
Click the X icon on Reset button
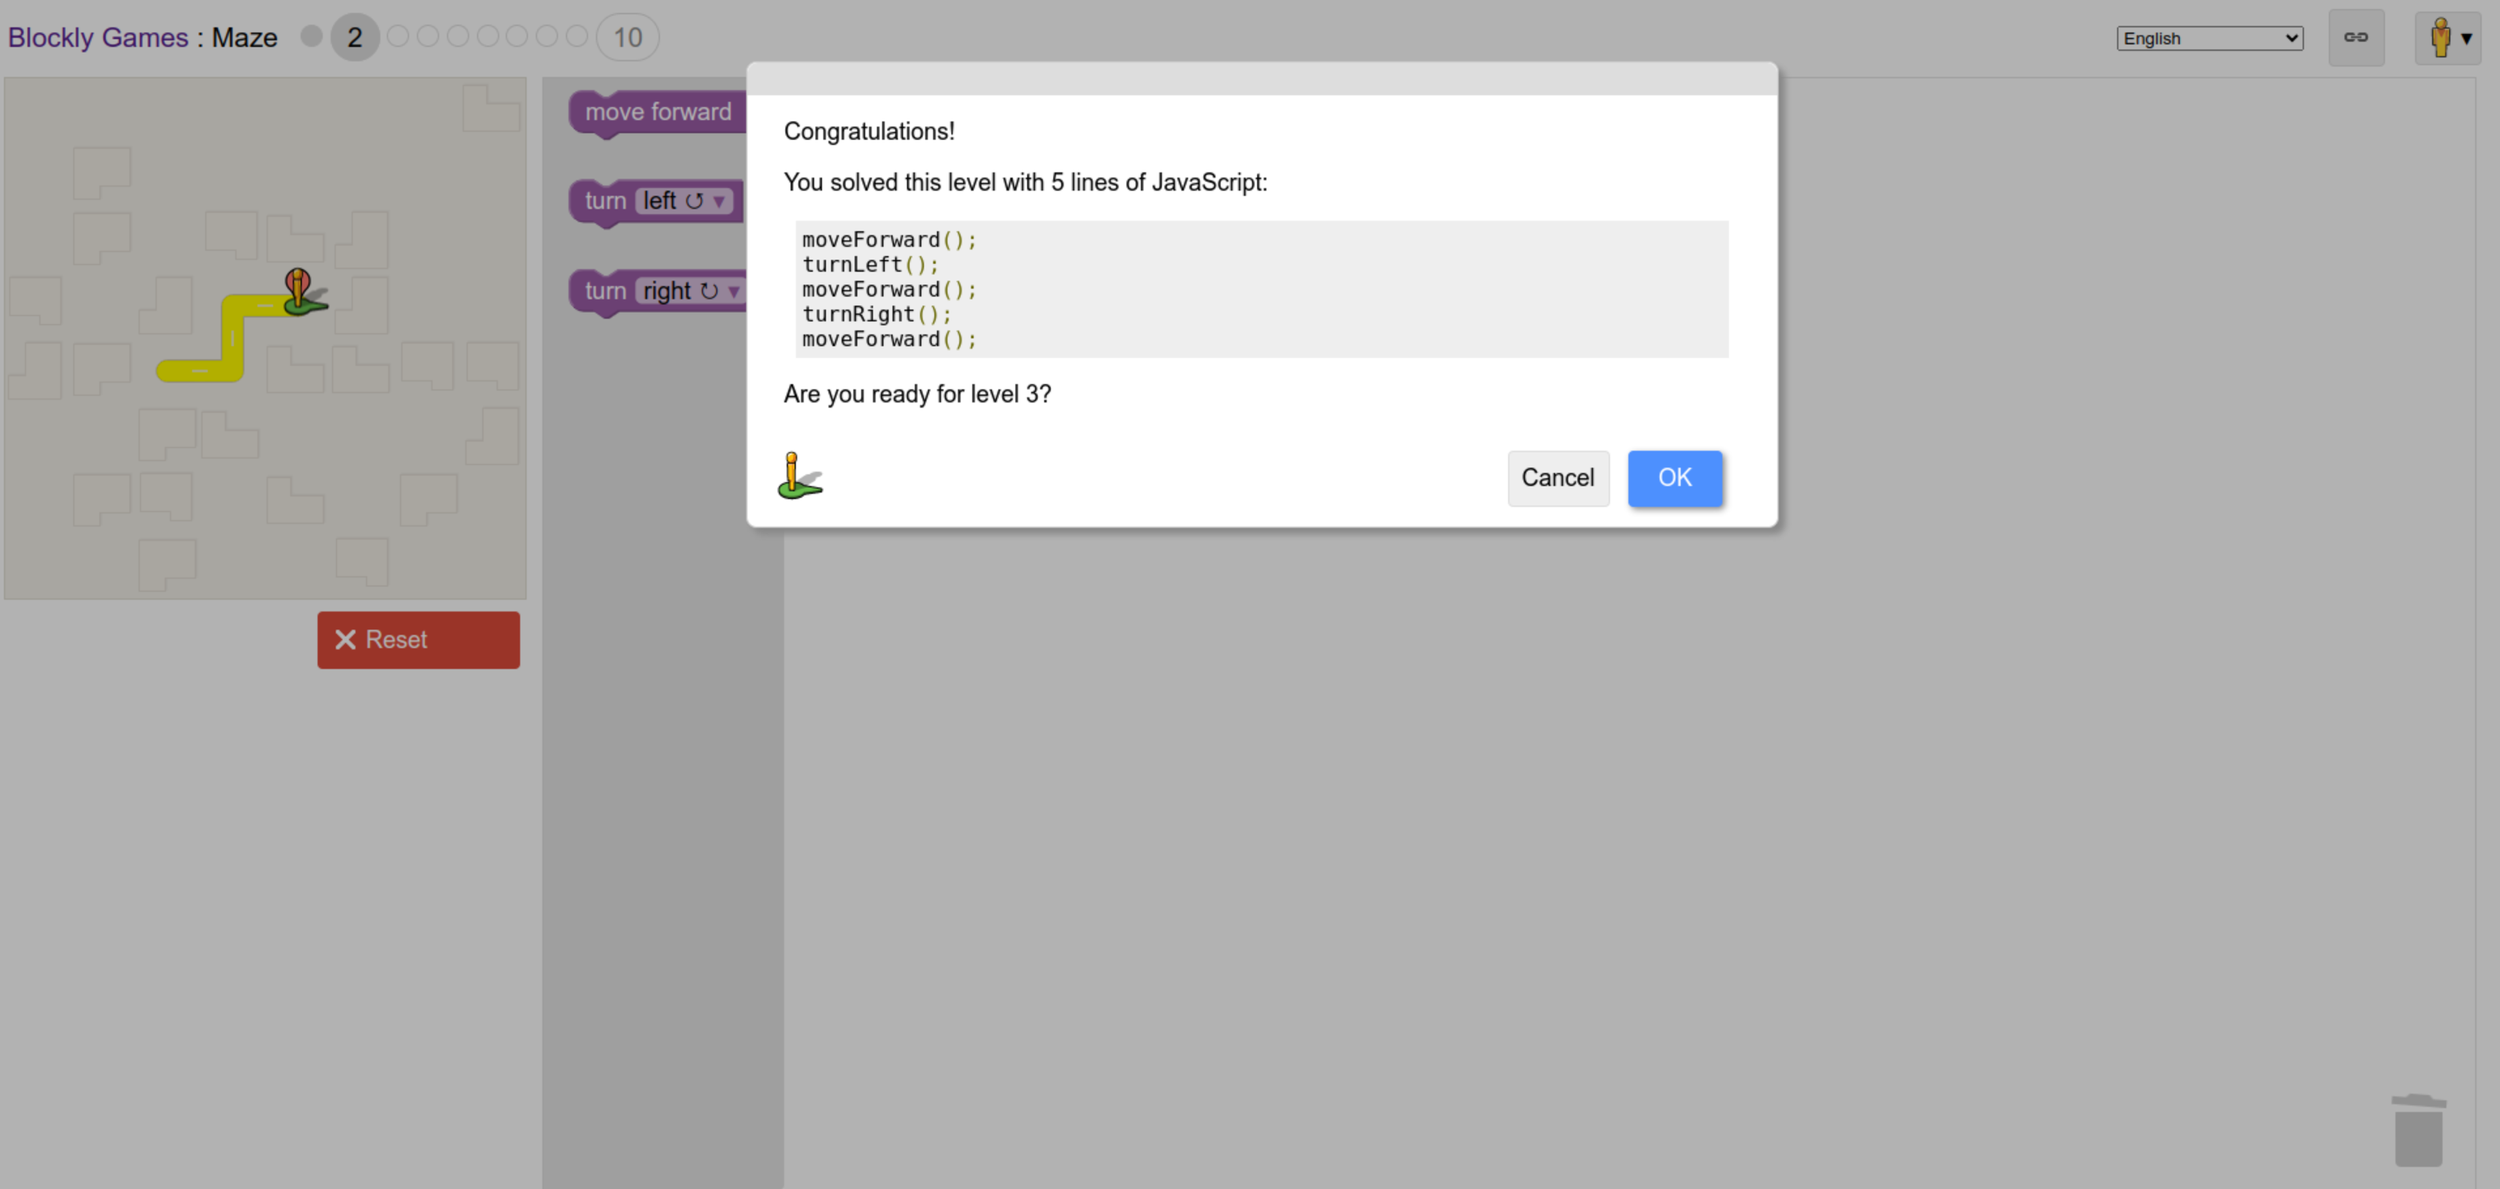click(x=345, y=640)
